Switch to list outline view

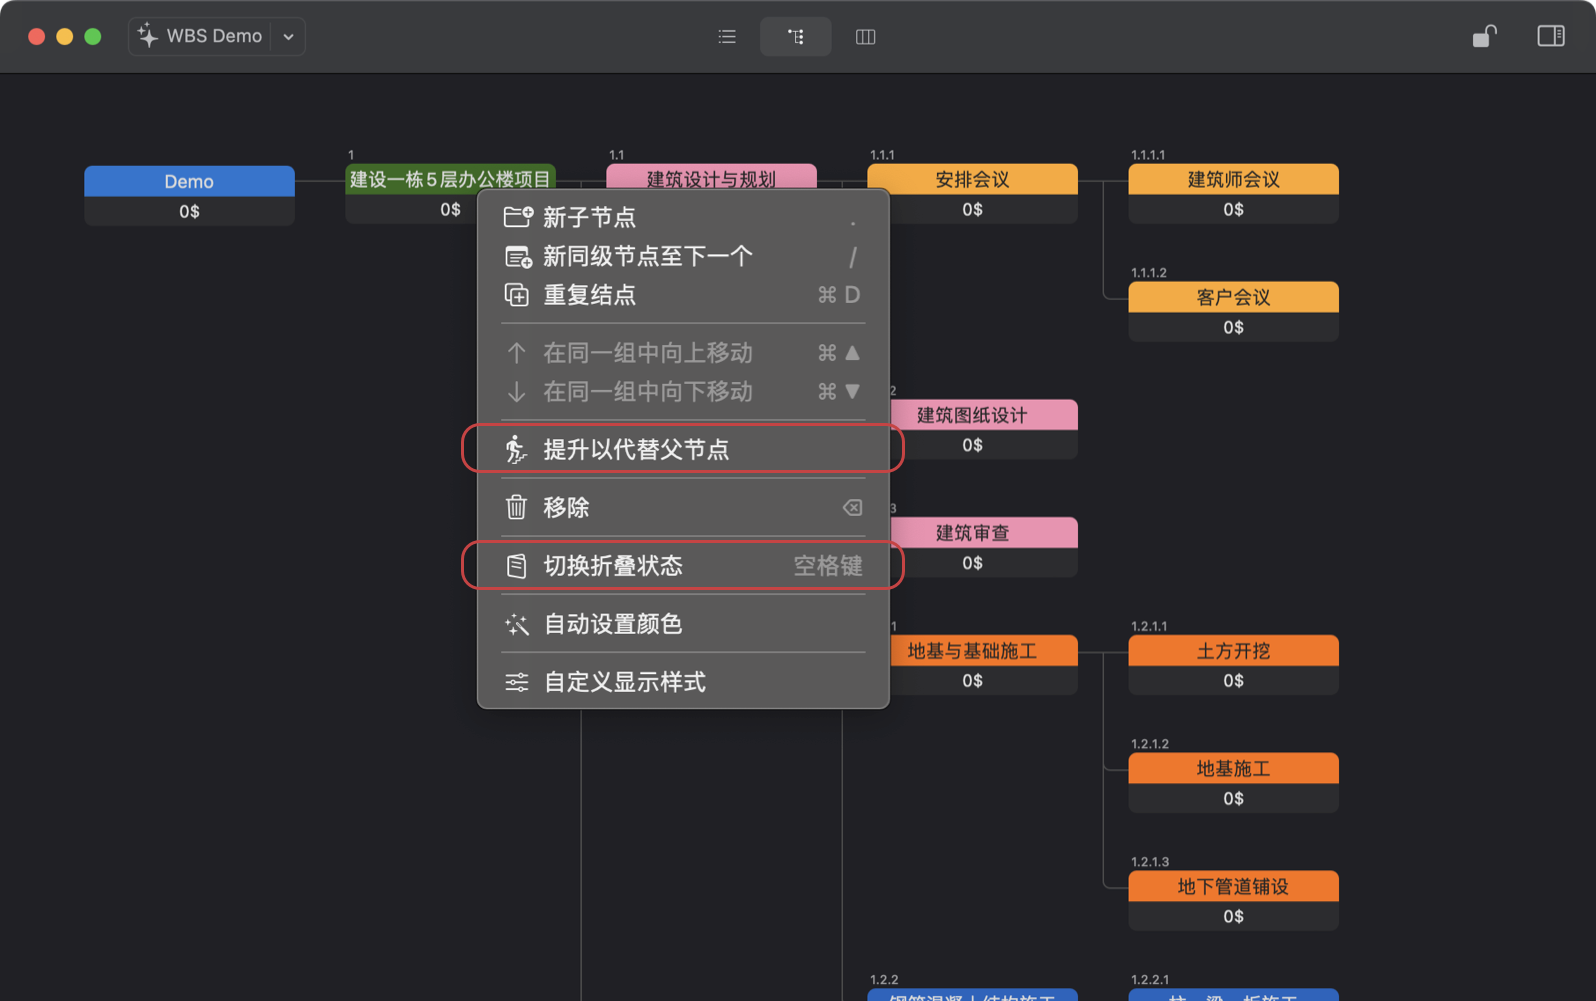coord(727,37)
